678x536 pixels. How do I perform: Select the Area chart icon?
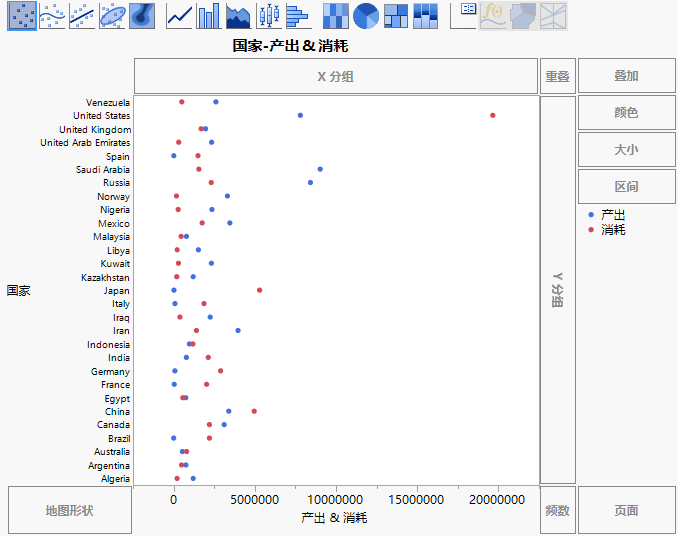pyautogui.click(x=238, y=15)
